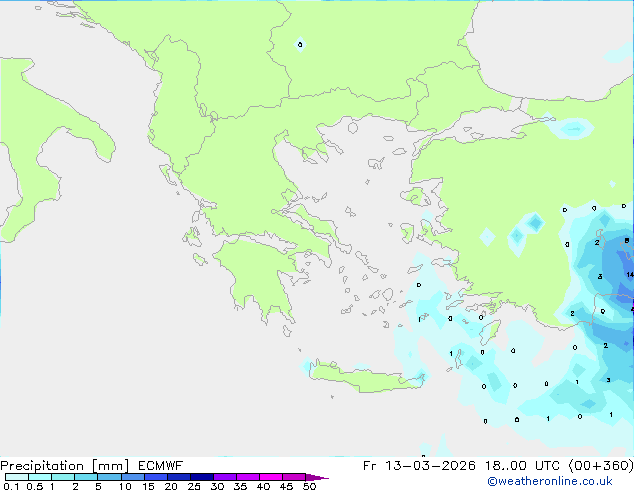The width and height of the screenshot is (634, 490).
Task: Open the weatheronline.co.uk copyright link
Action: [x=549, y=481]
